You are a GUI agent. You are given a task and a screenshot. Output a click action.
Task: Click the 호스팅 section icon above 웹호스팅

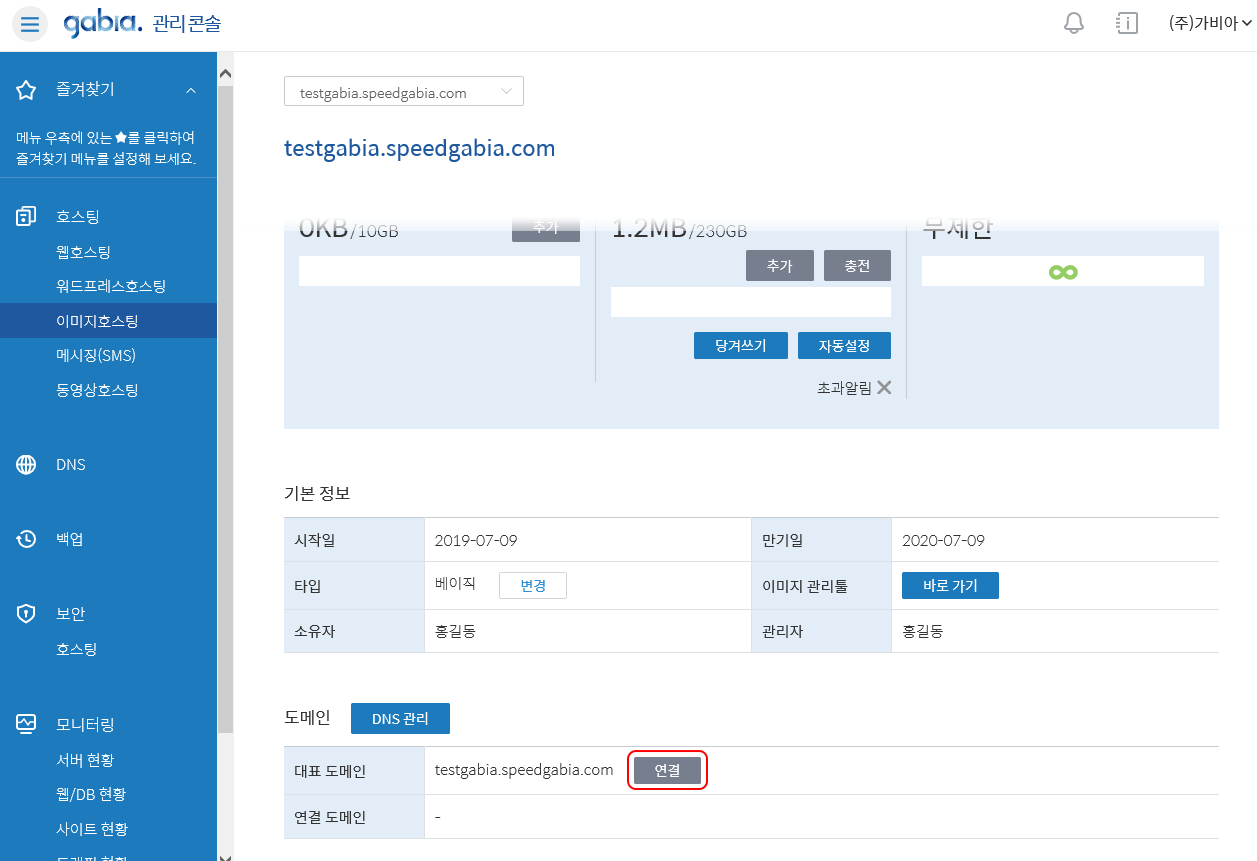tap(27, 216)
